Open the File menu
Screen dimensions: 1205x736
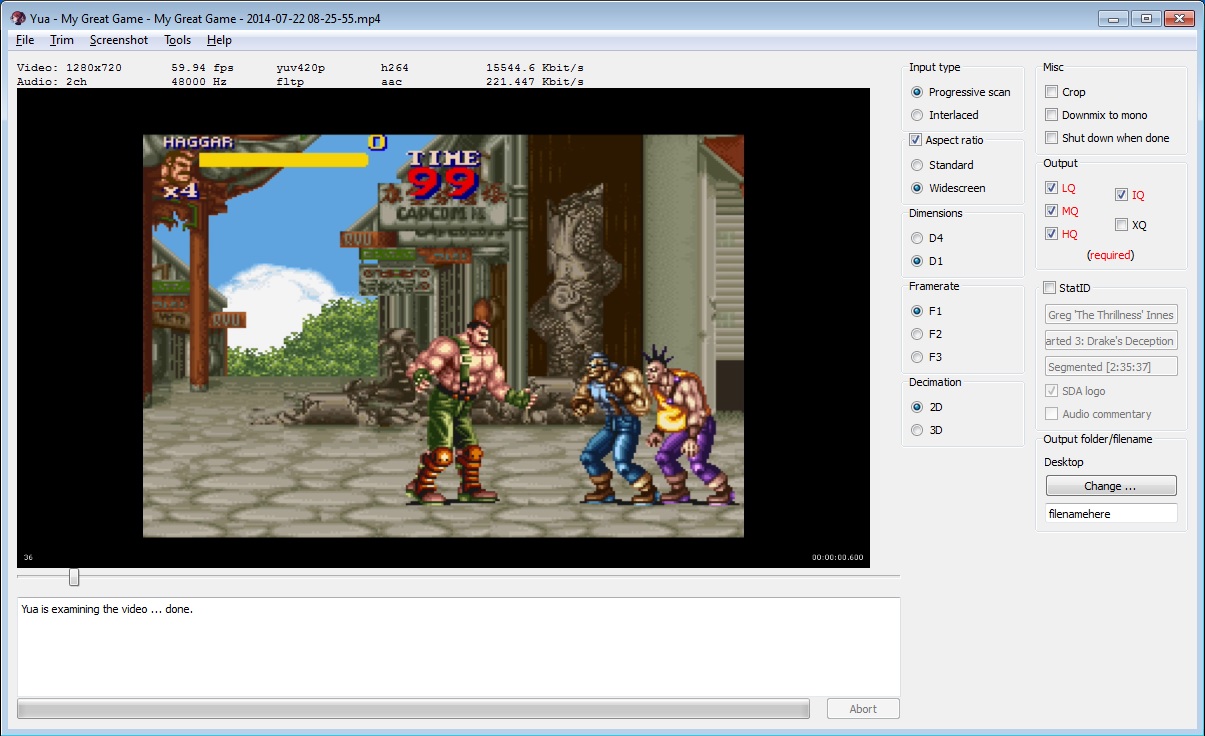click(25, 40)
